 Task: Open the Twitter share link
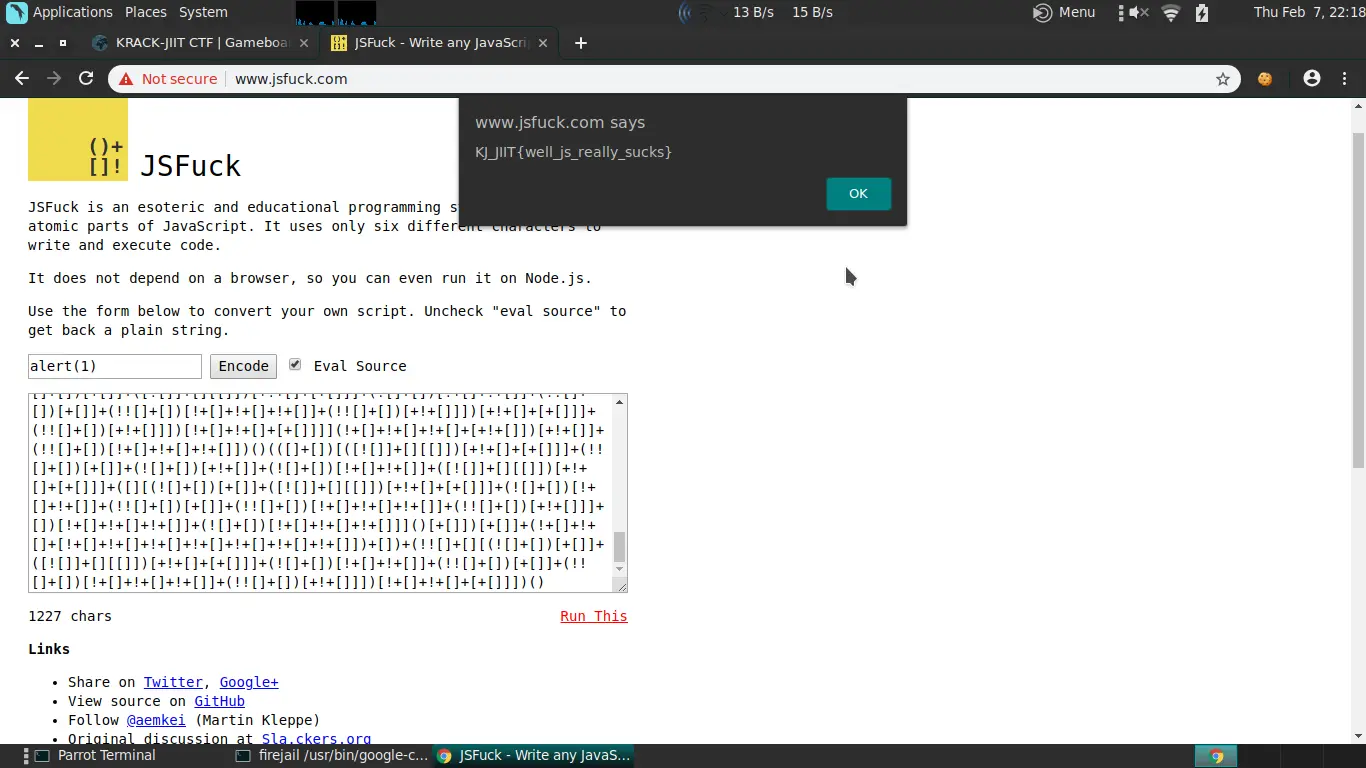tap(173, 682)
